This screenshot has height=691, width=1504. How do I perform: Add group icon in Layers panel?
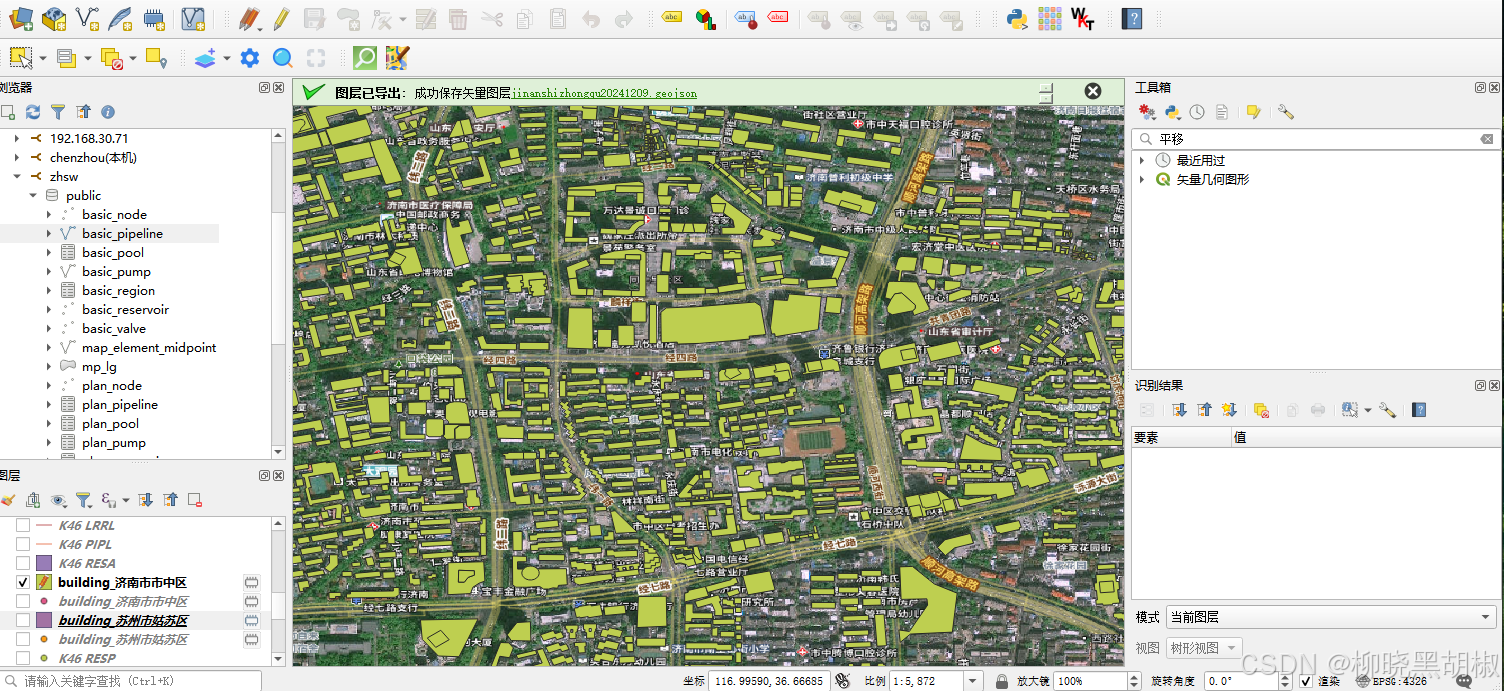(33, 499)
